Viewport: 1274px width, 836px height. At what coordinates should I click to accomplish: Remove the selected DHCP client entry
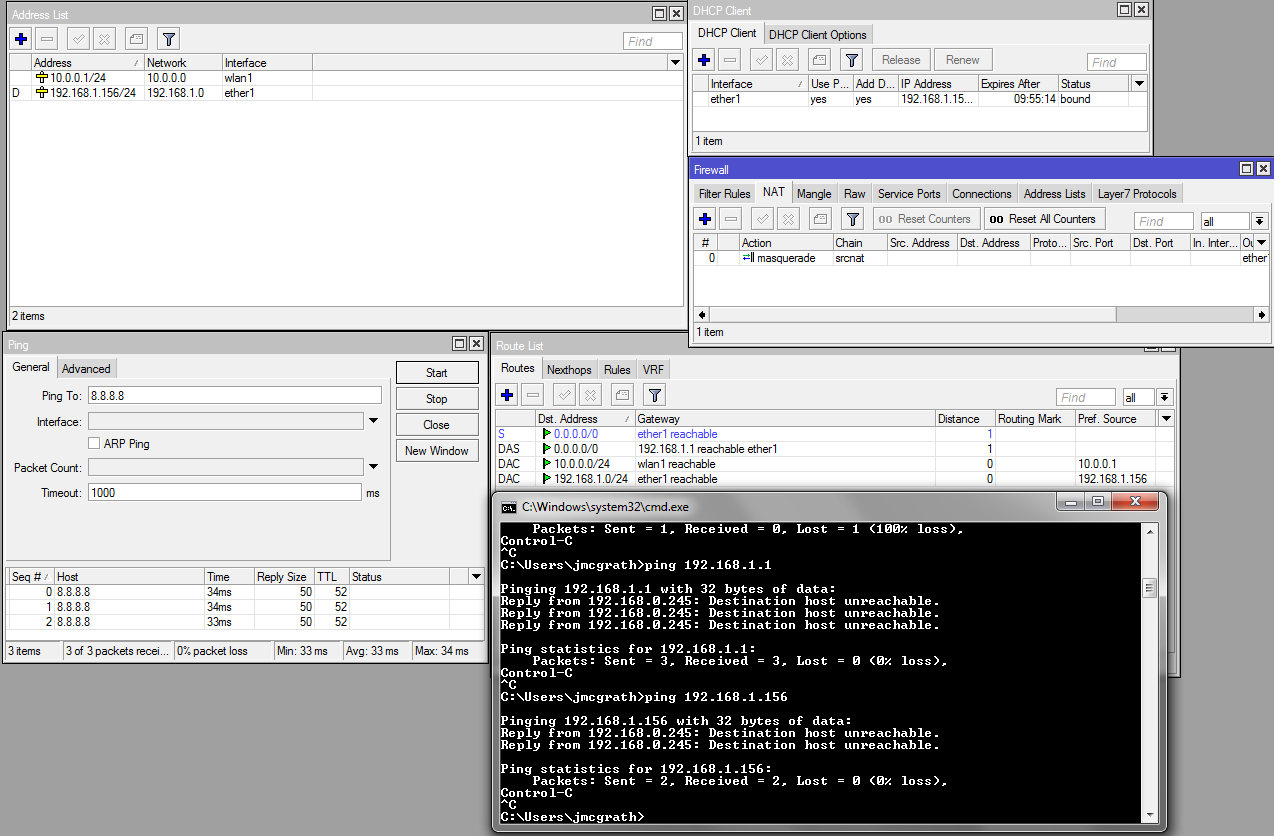(730, 59)
